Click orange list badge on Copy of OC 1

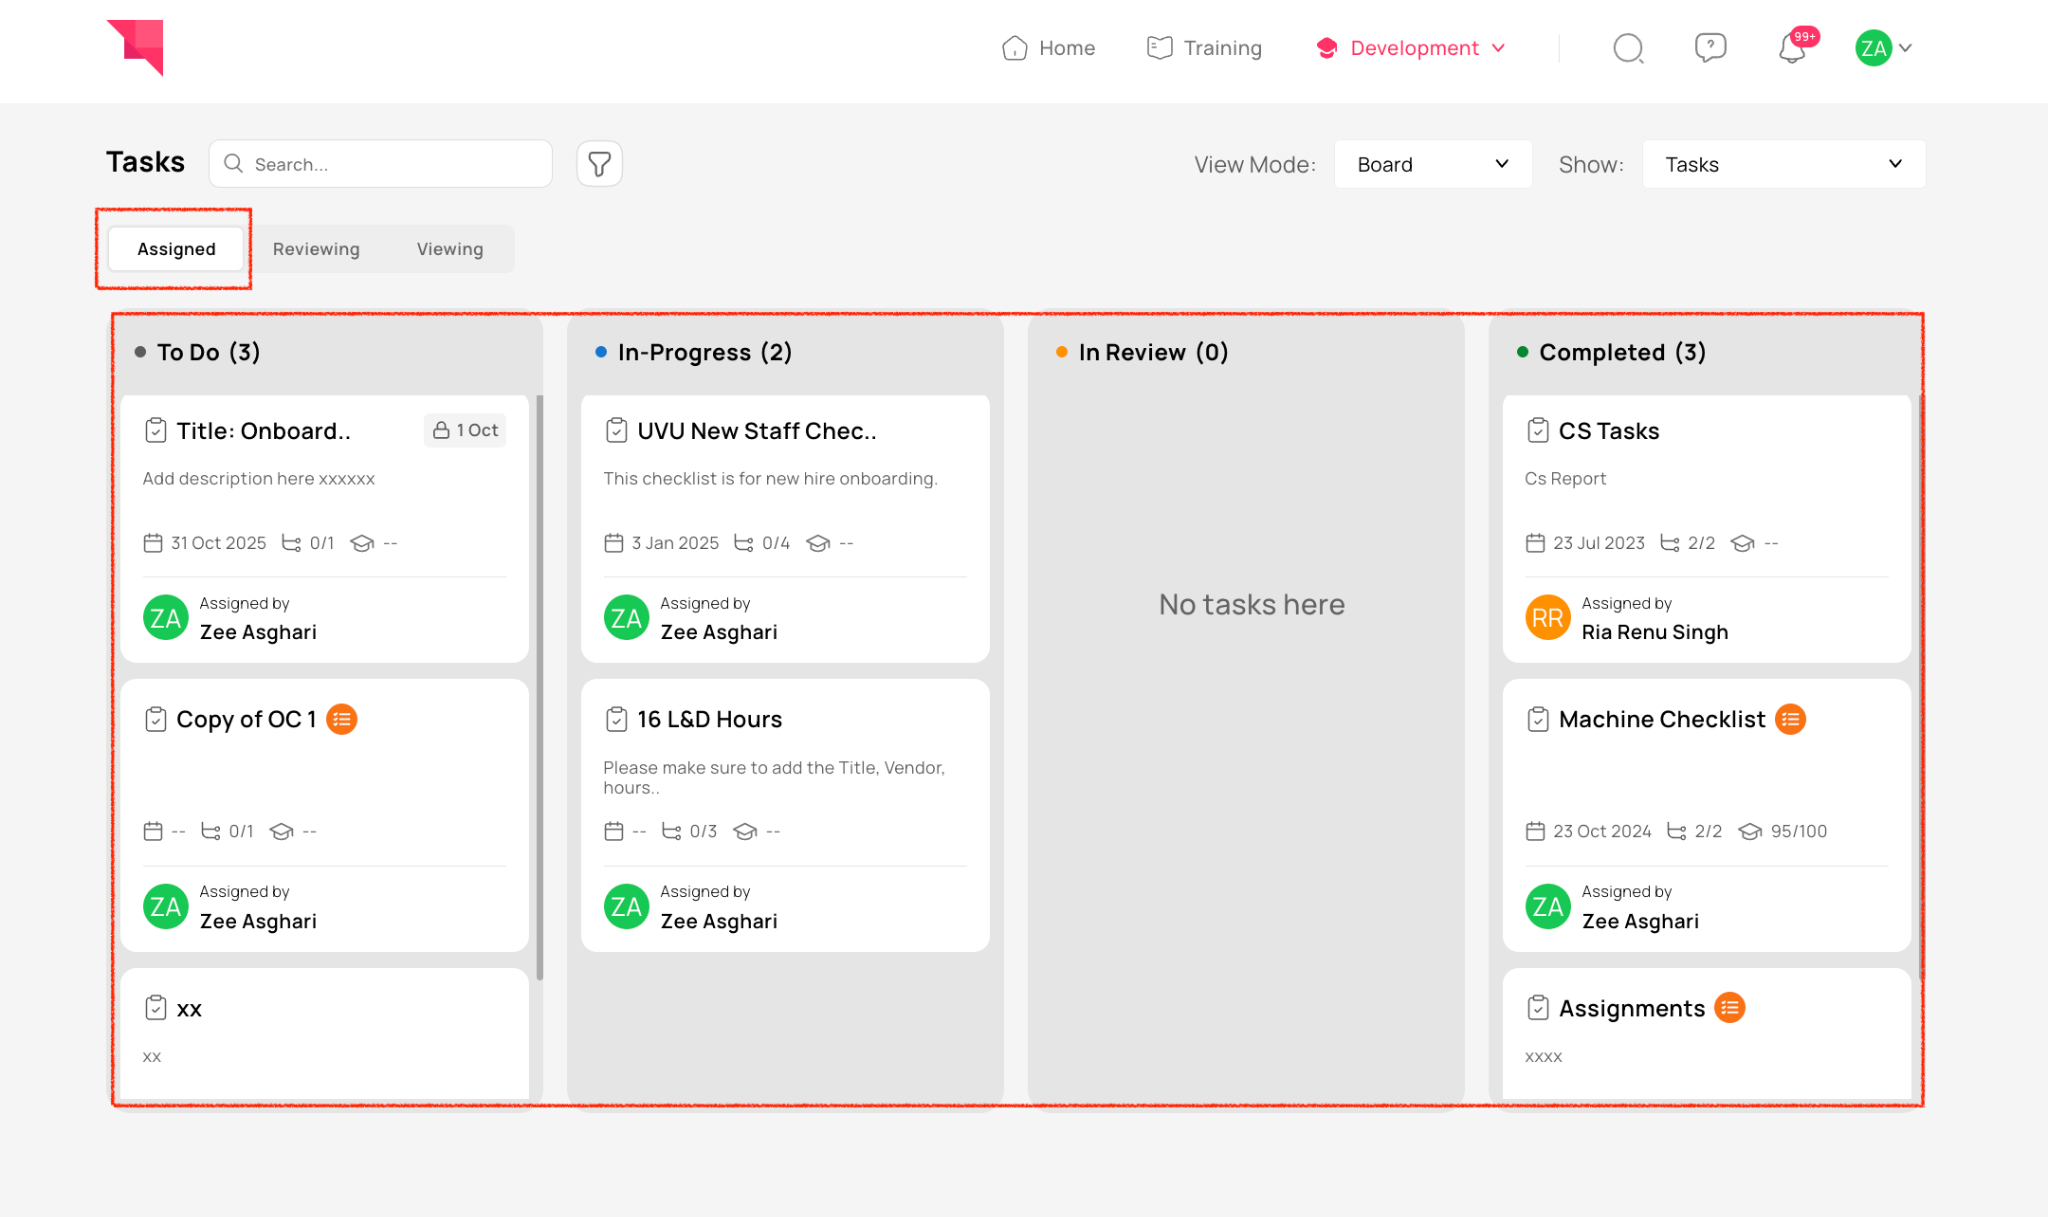click(342, 719)
